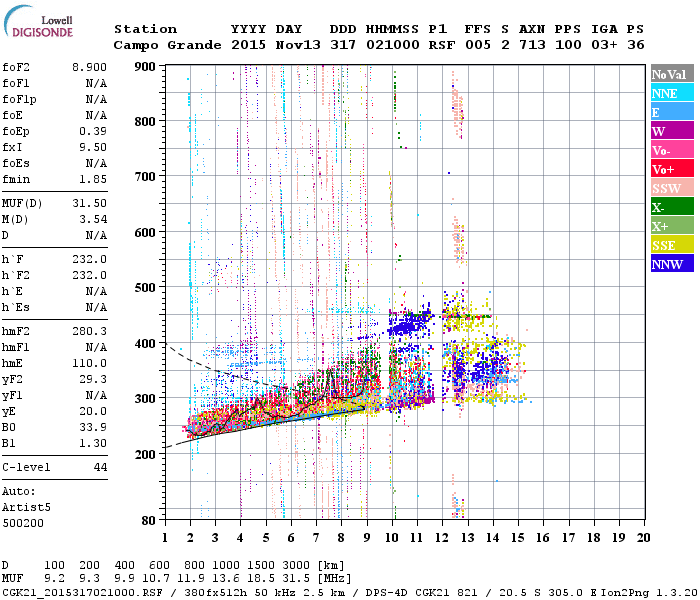The height and width of the screenshot is (600, 700).
Task: Click the purple W legend swatch
Action: (x=672, y=131)
